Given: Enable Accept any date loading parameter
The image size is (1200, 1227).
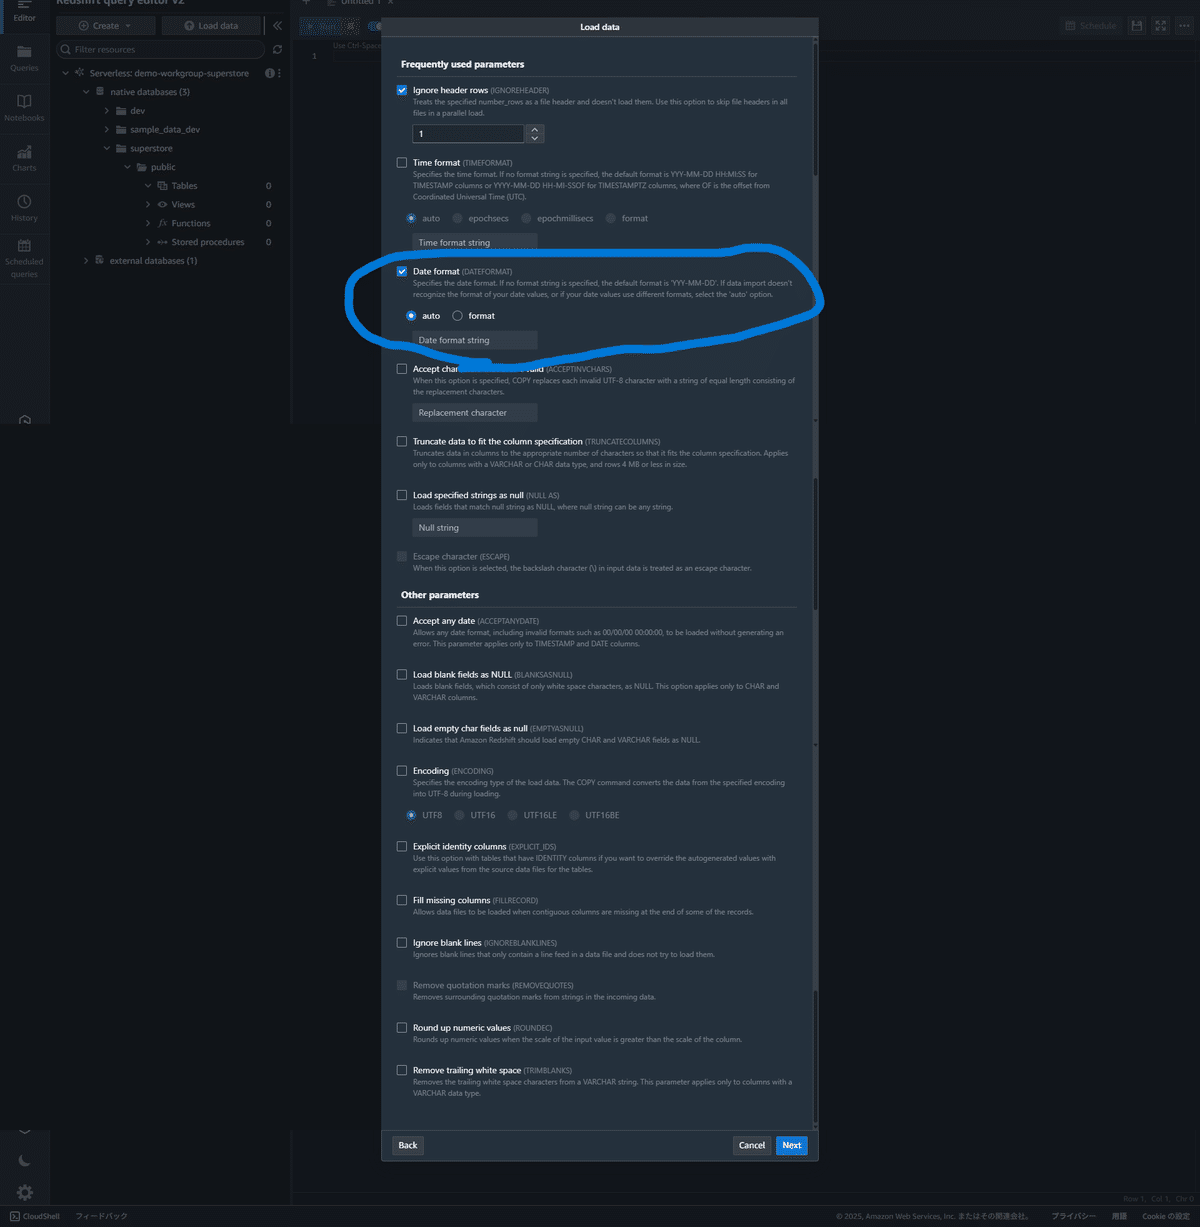Looking at the screenshot, I should (x=401, y=620).
